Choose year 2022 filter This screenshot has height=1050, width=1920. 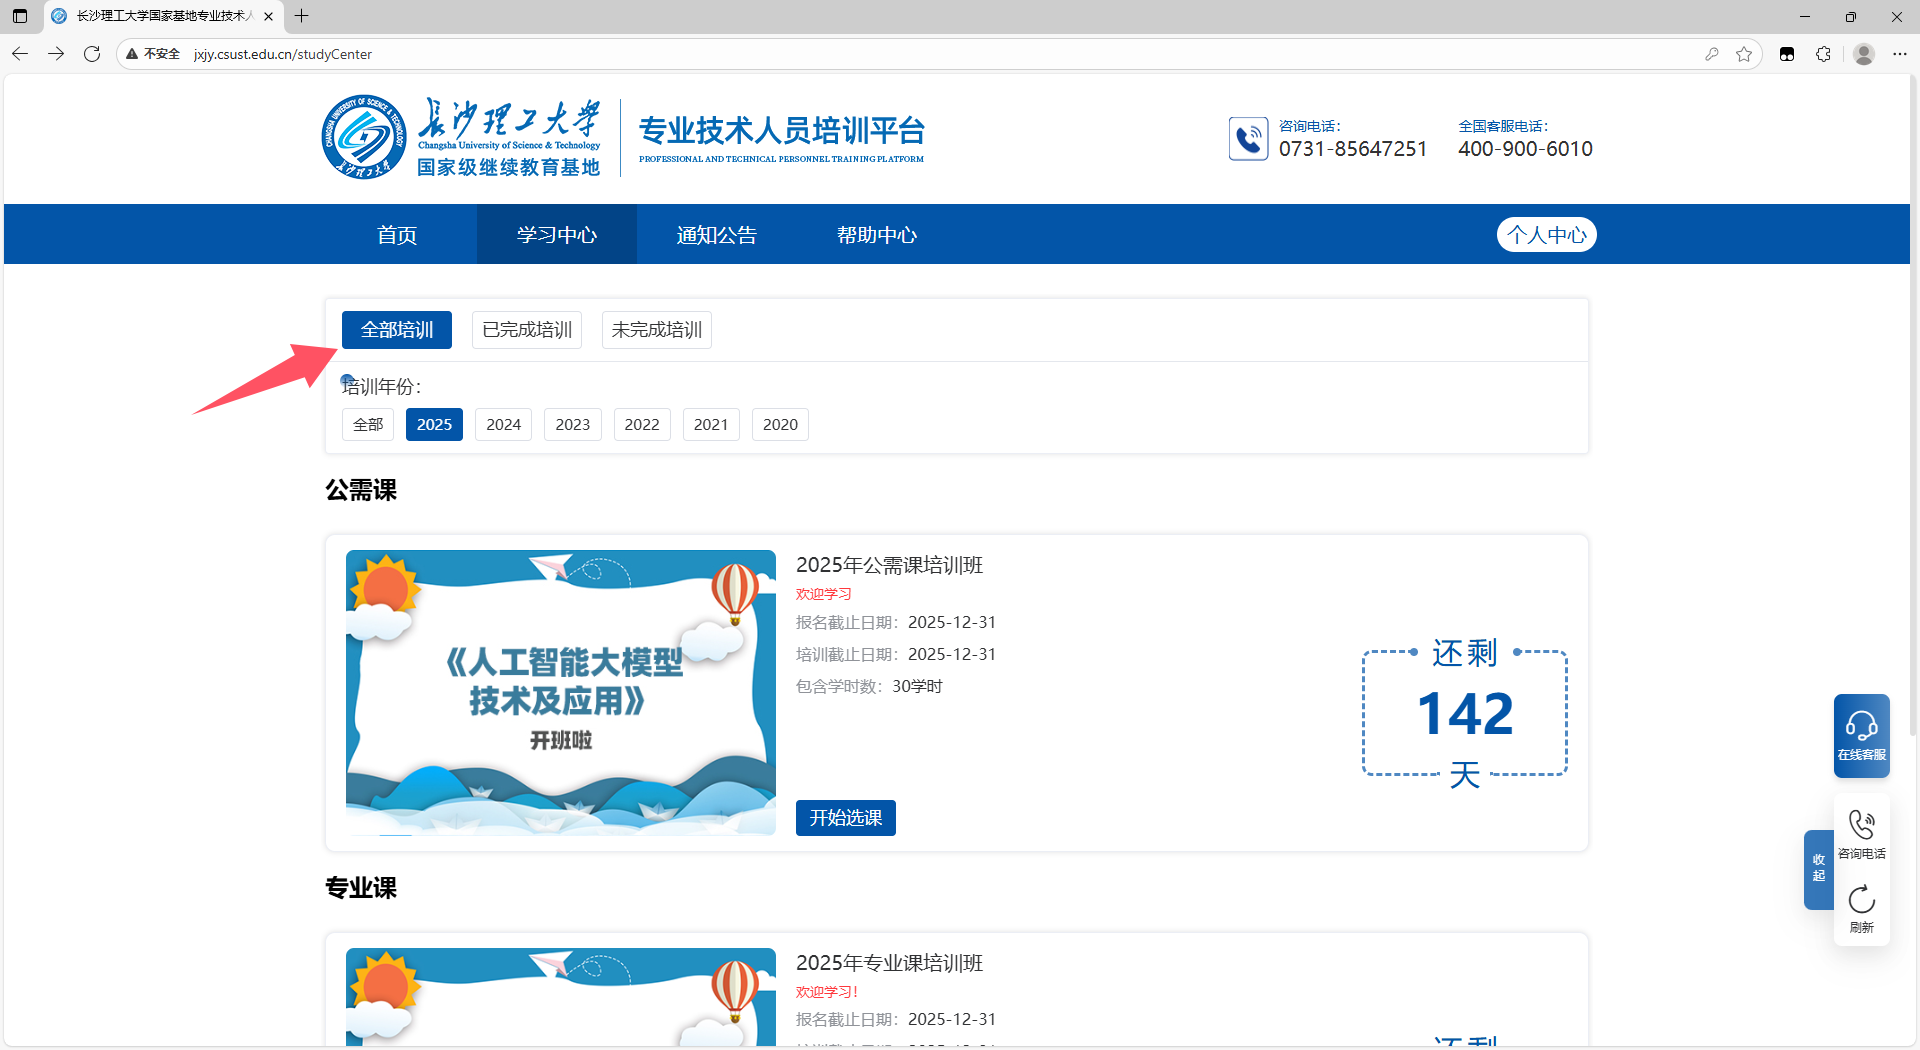tap(641, 425)
